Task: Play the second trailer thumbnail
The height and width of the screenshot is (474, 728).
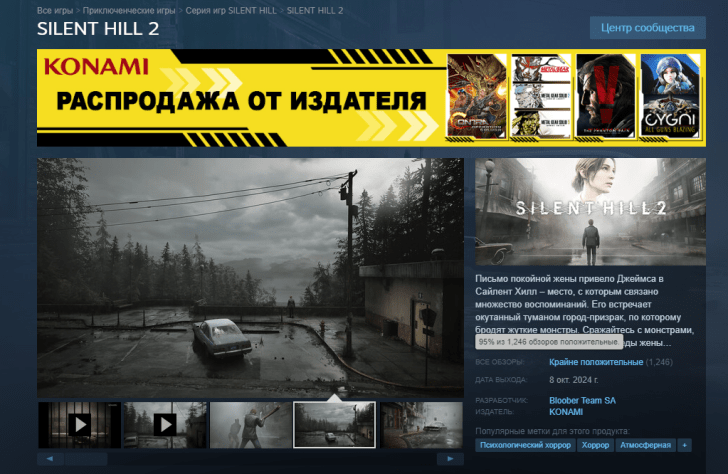Action: [x=165, y=425]
